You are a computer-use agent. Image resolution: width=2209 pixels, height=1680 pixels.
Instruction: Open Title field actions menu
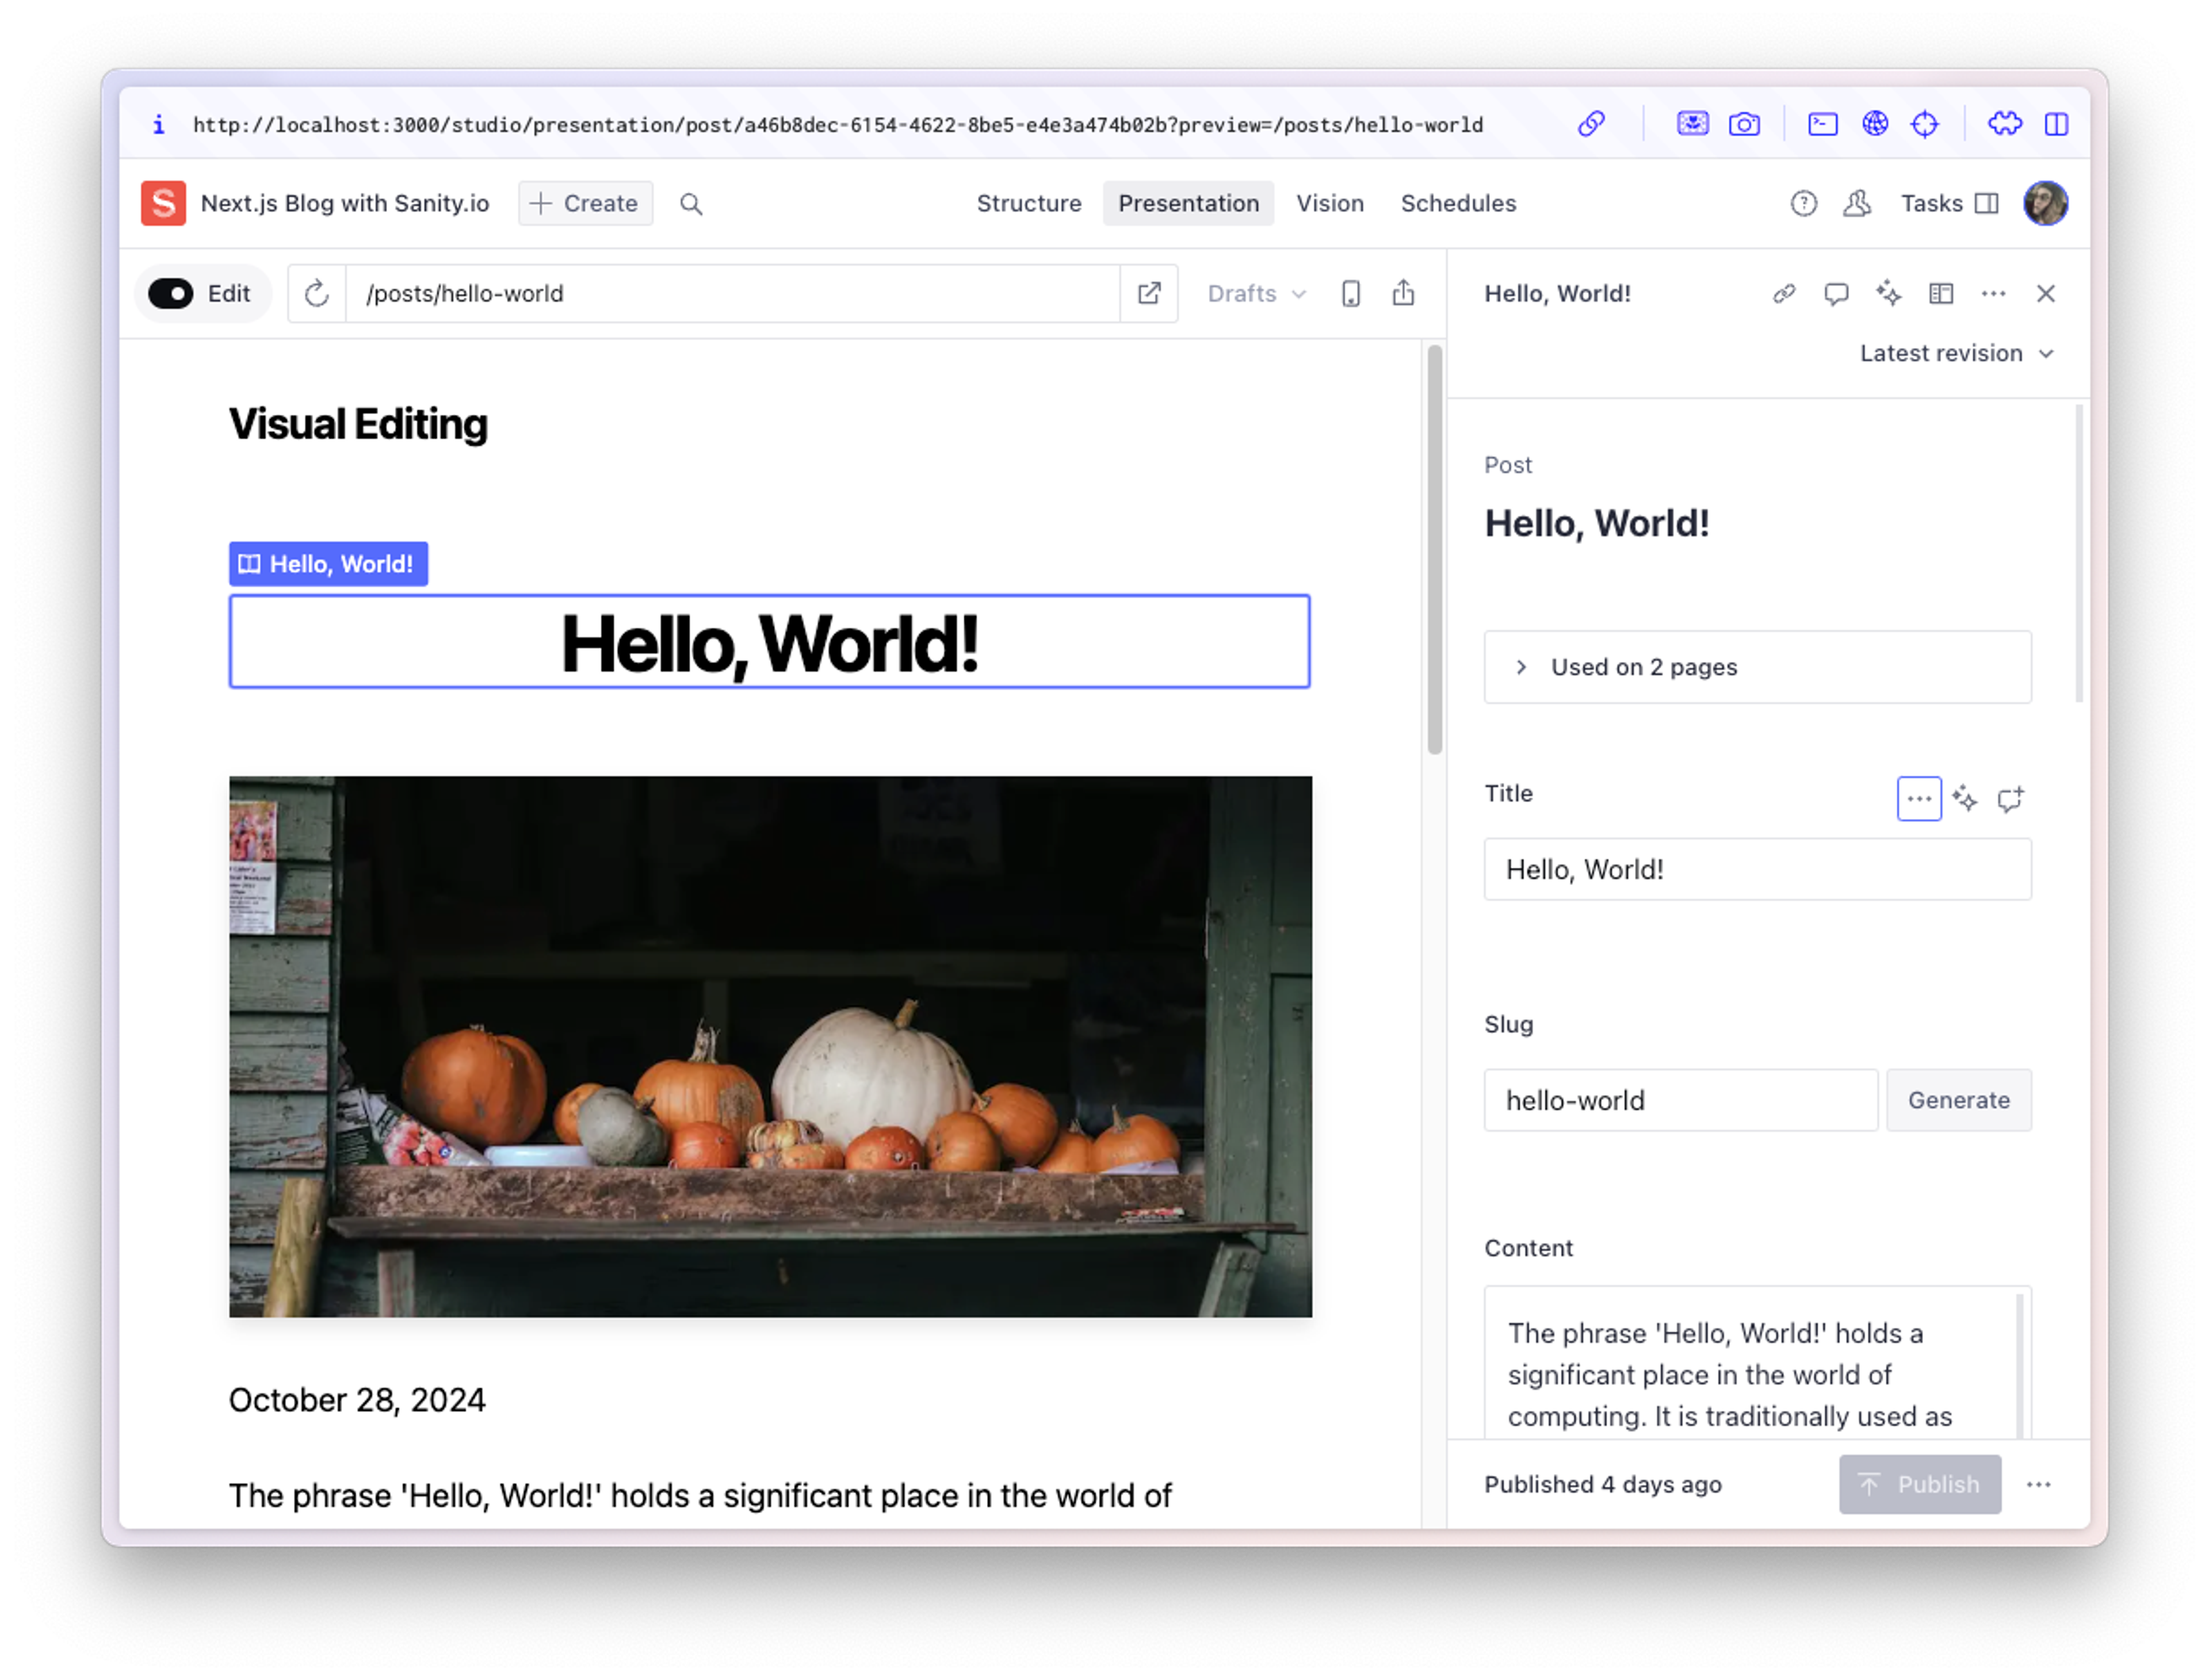tap(1918, 798)
